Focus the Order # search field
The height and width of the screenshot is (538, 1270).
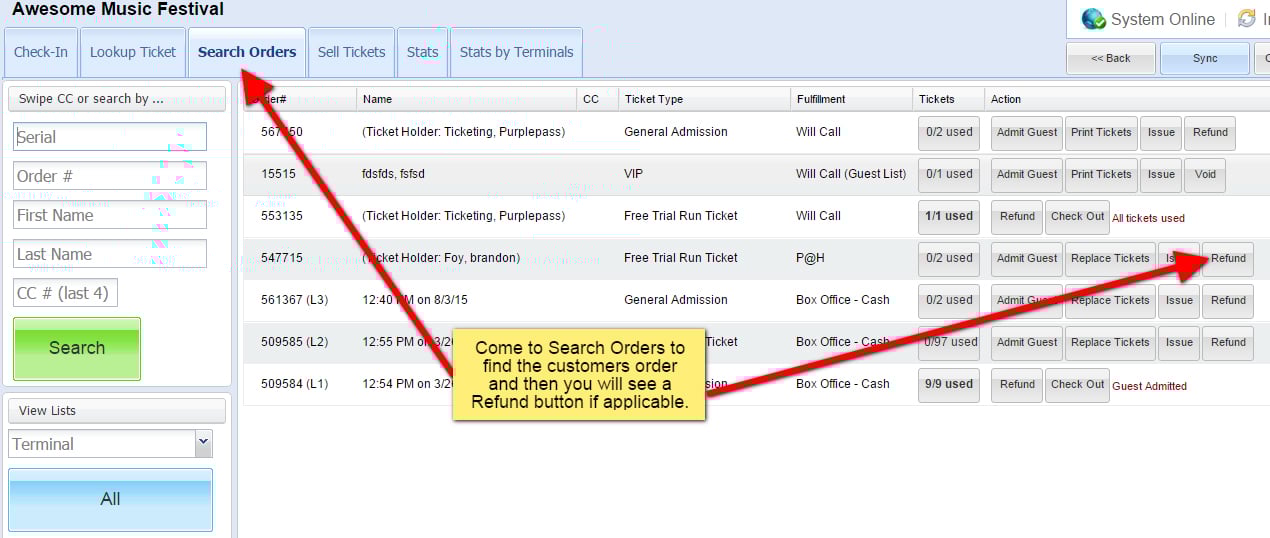[x=110, y=176]
